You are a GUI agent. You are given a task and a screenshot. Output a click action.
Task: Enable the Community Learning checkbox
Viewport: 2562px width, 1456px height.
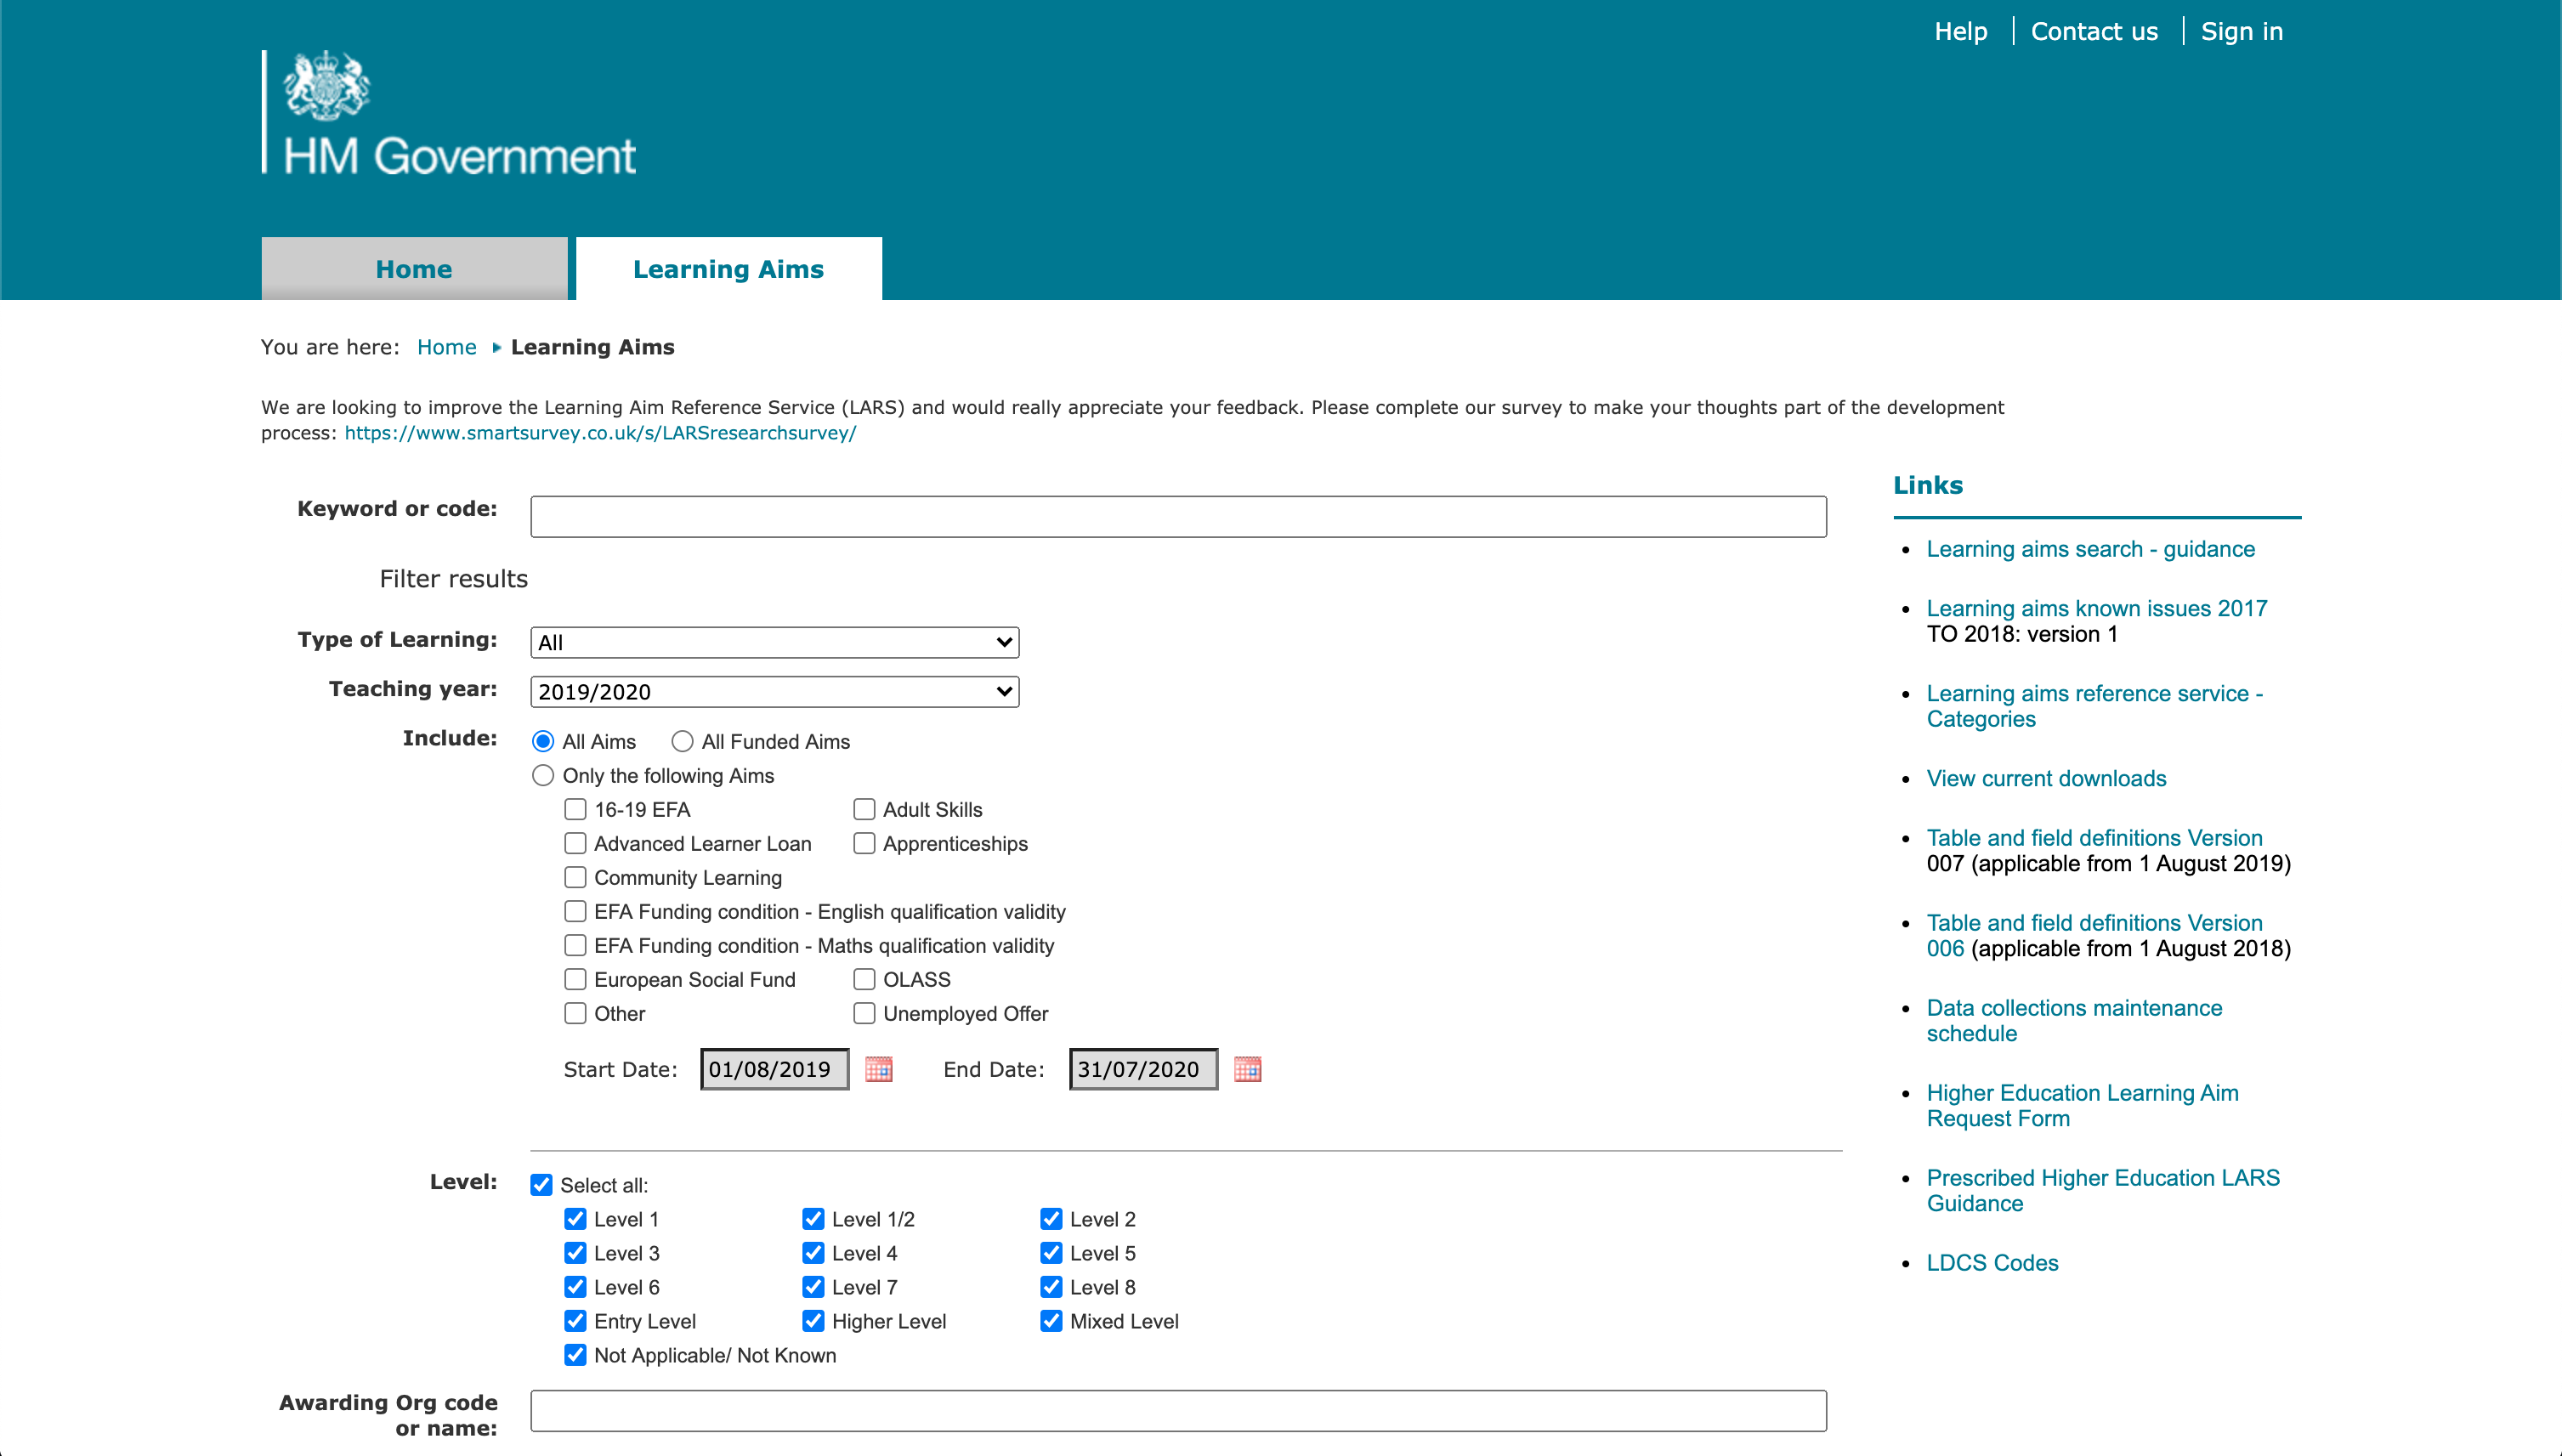click(575, 877)
